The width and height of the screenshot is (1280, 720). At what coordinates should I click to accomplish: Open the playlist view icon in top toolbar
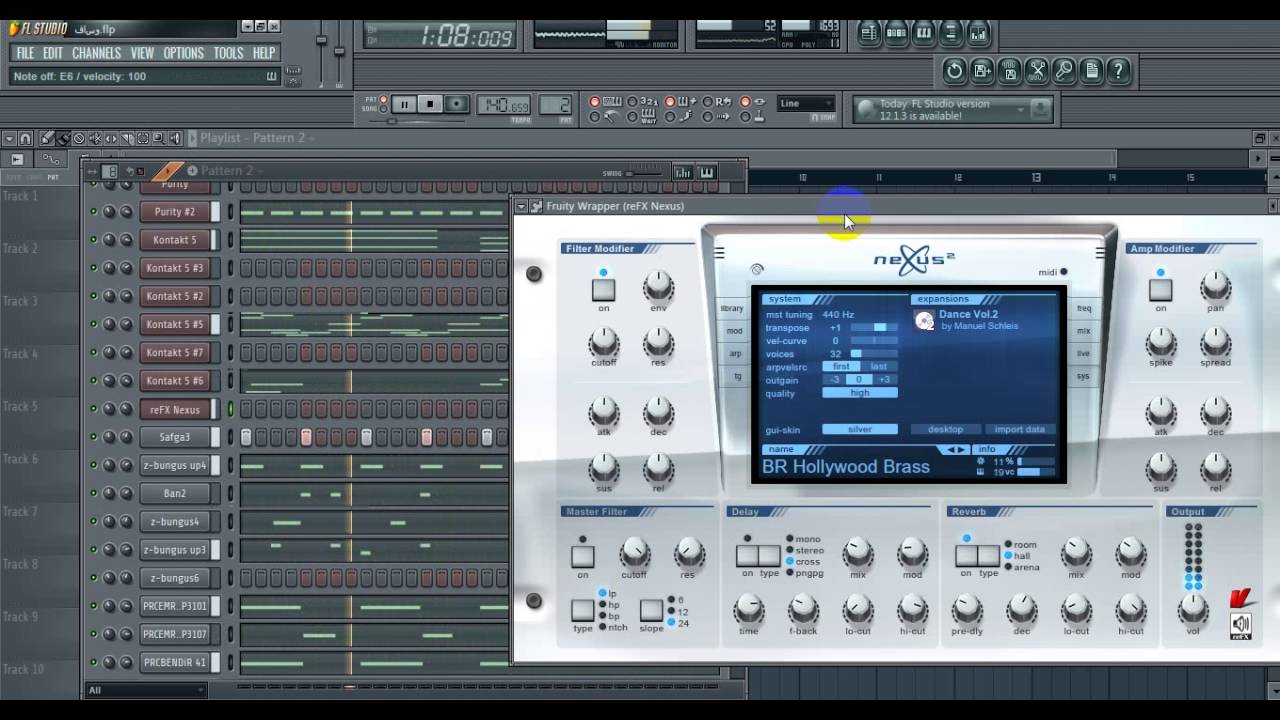[869, 33]
